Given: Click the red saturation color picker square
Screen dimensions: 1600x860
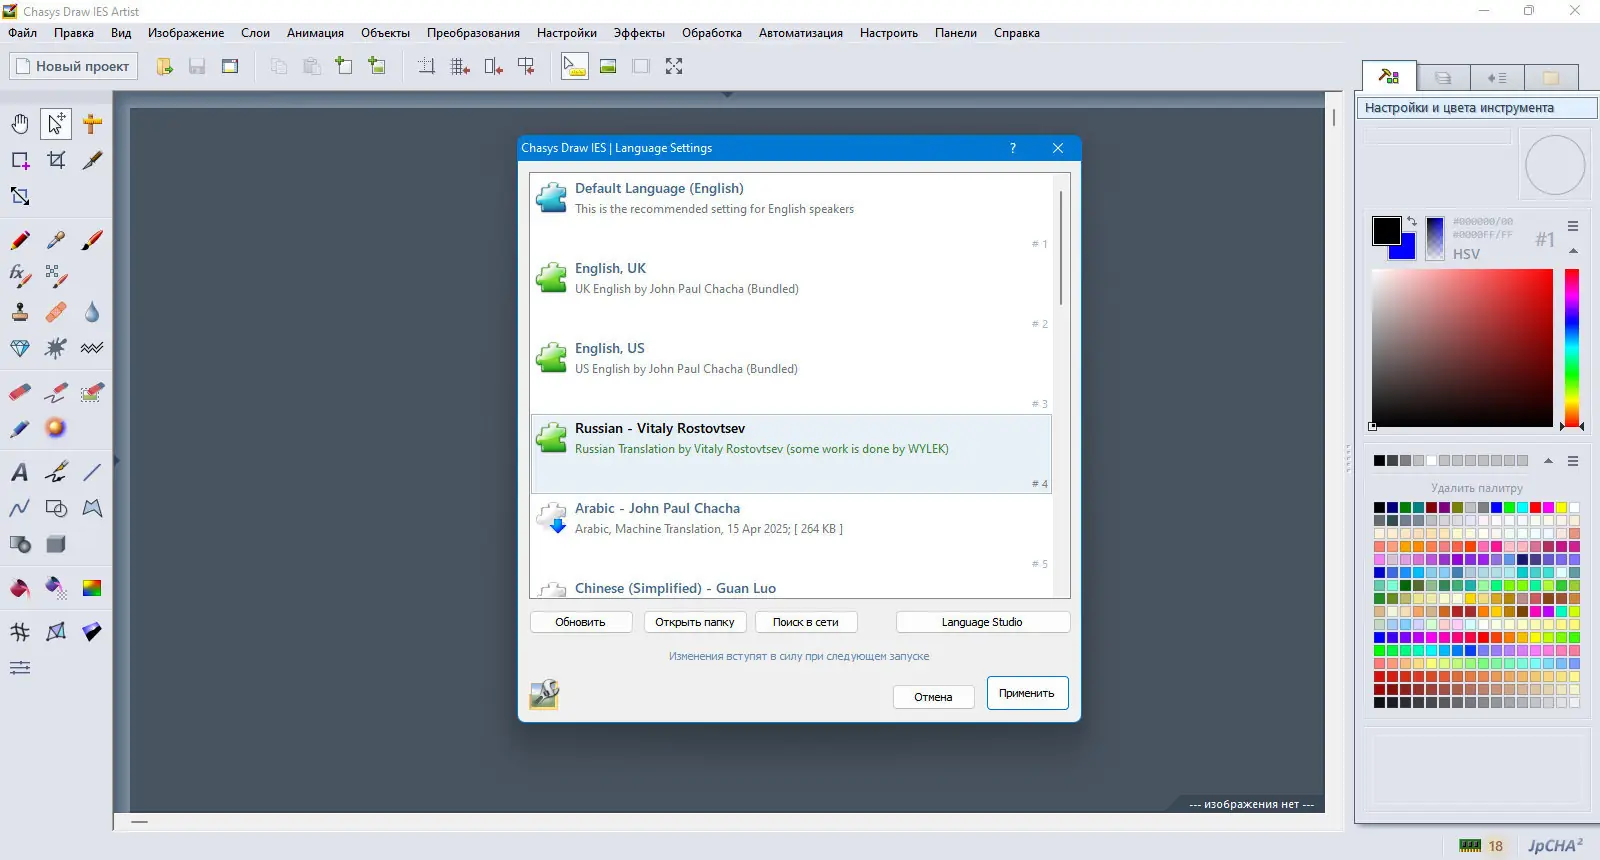Looking at the screenshot, I should (x=1462, y=348).
